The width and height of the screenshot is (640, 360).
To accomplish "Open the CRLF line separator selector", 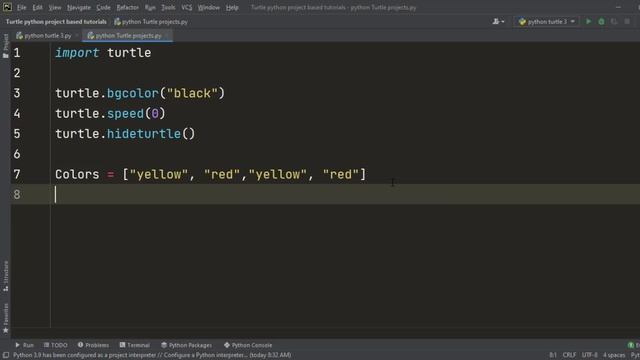I will click(x=569, y=355).
